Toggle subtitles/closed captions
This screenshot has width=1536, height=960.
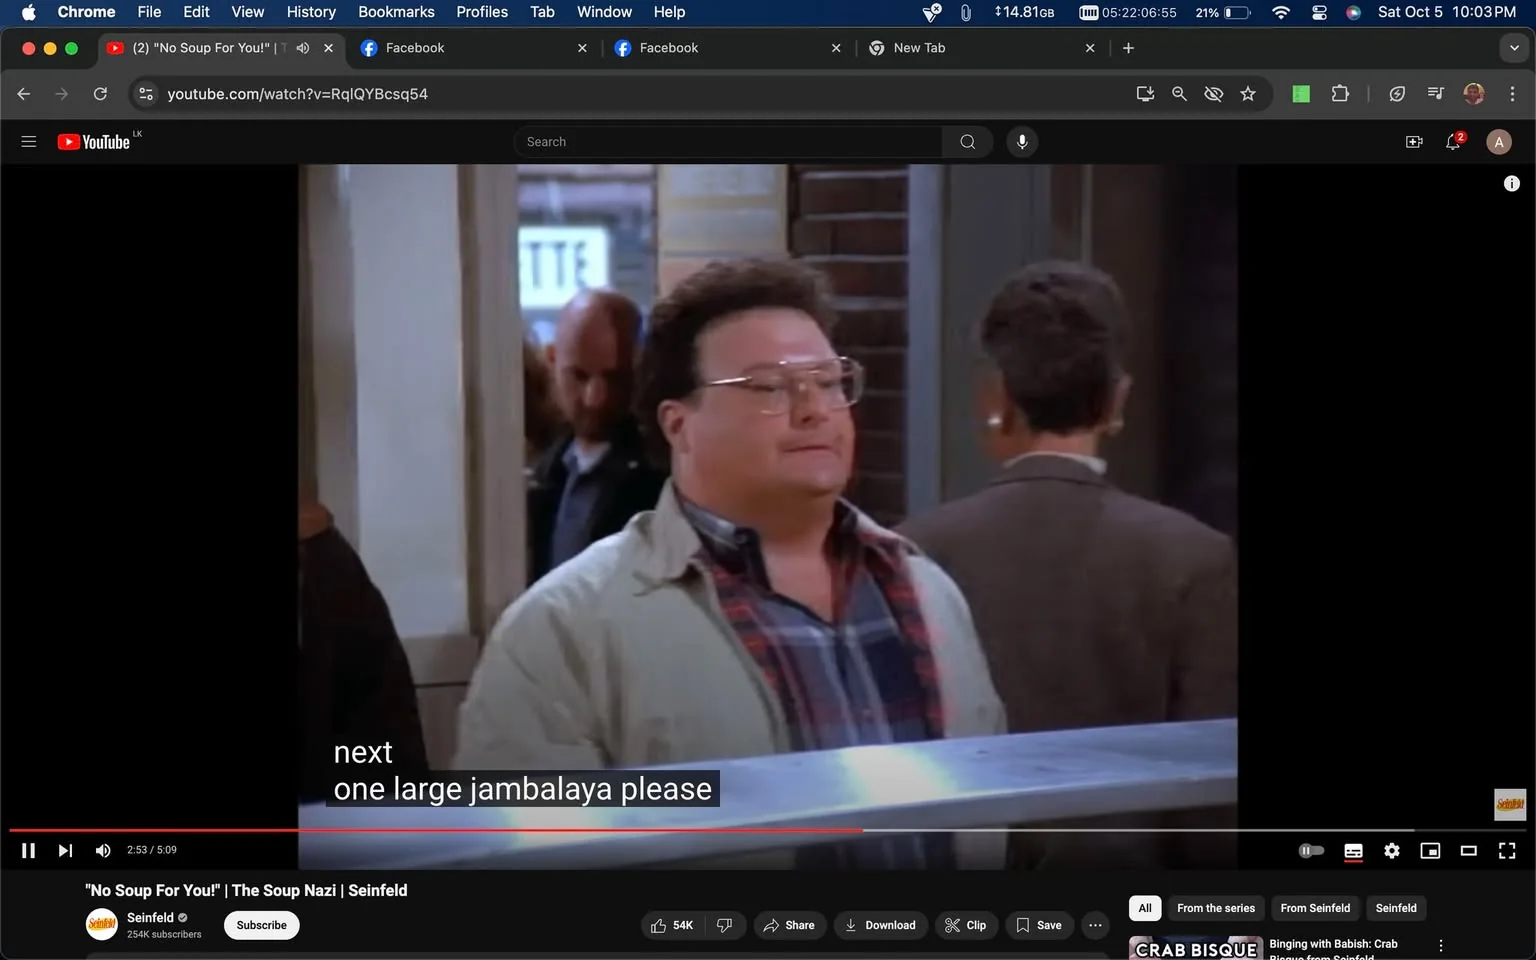click(1353, 851)
